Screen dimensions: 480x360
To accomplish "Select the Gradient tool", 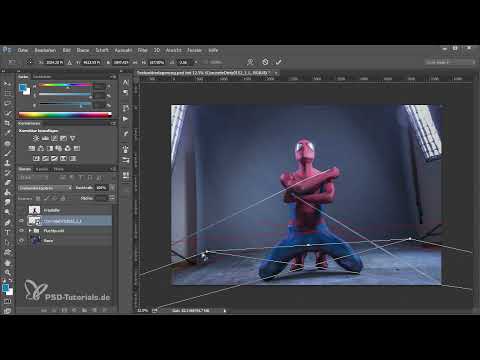I will click(7, 192).
